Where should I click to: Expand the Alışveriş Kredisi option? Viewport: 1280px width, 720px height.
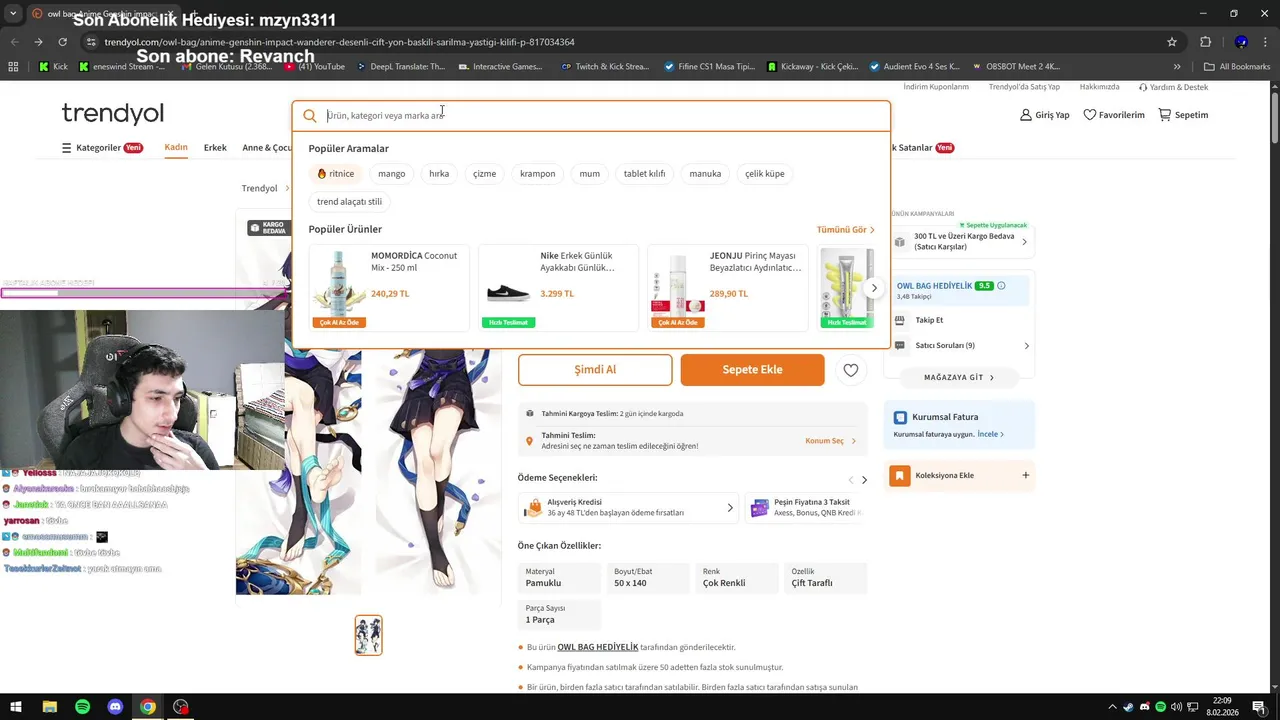point(629,508)
